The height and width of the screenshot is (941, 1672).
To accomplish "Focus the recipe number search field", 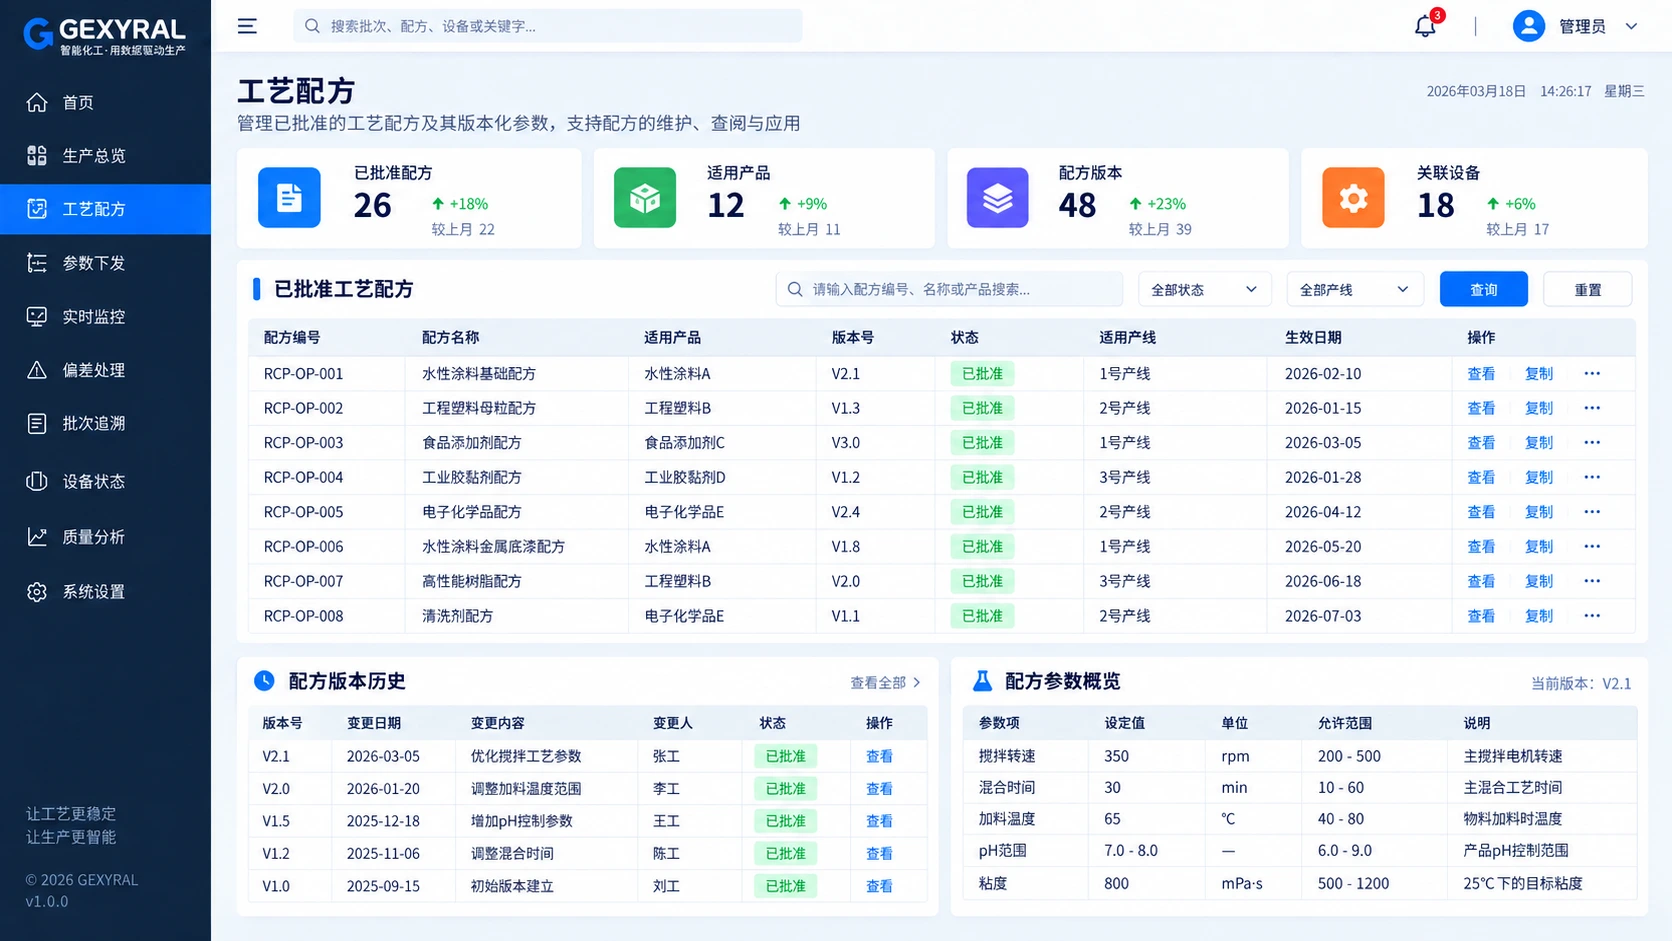I will click(x=949, y=289).
